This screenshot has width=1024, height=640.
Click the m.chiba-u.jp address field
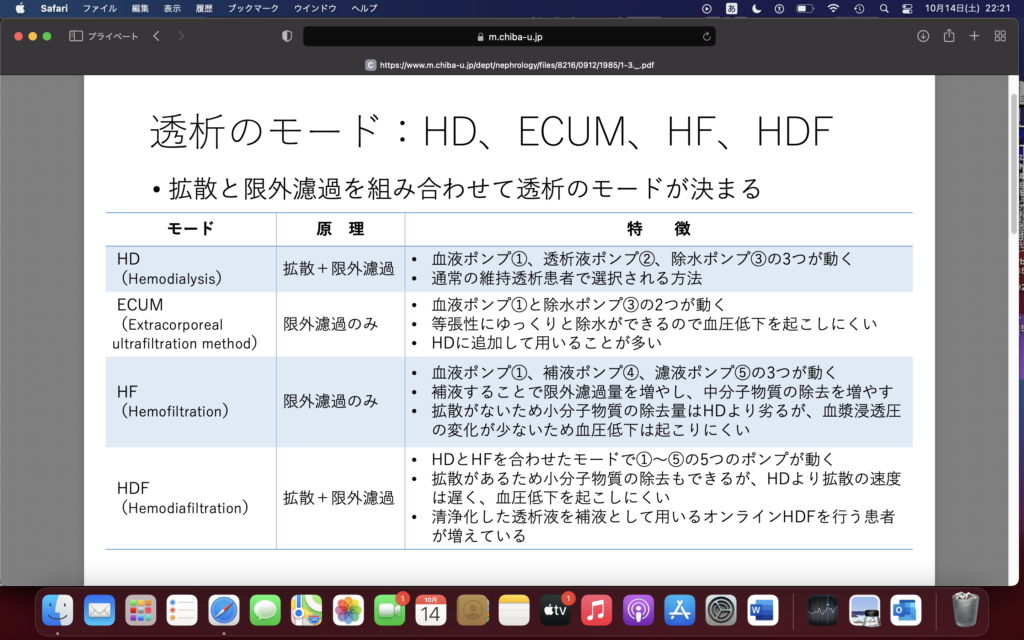tap(510, 36)
